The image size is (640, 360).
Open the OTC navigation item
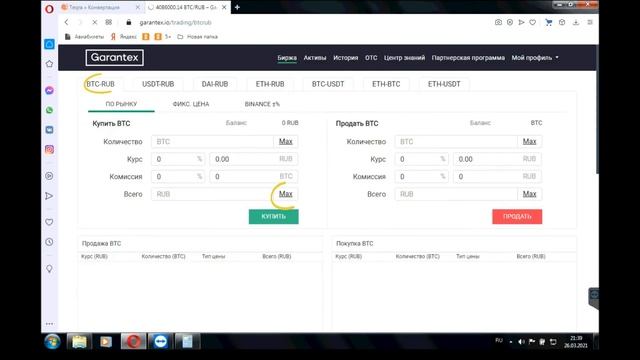click(x=371, y=58)
